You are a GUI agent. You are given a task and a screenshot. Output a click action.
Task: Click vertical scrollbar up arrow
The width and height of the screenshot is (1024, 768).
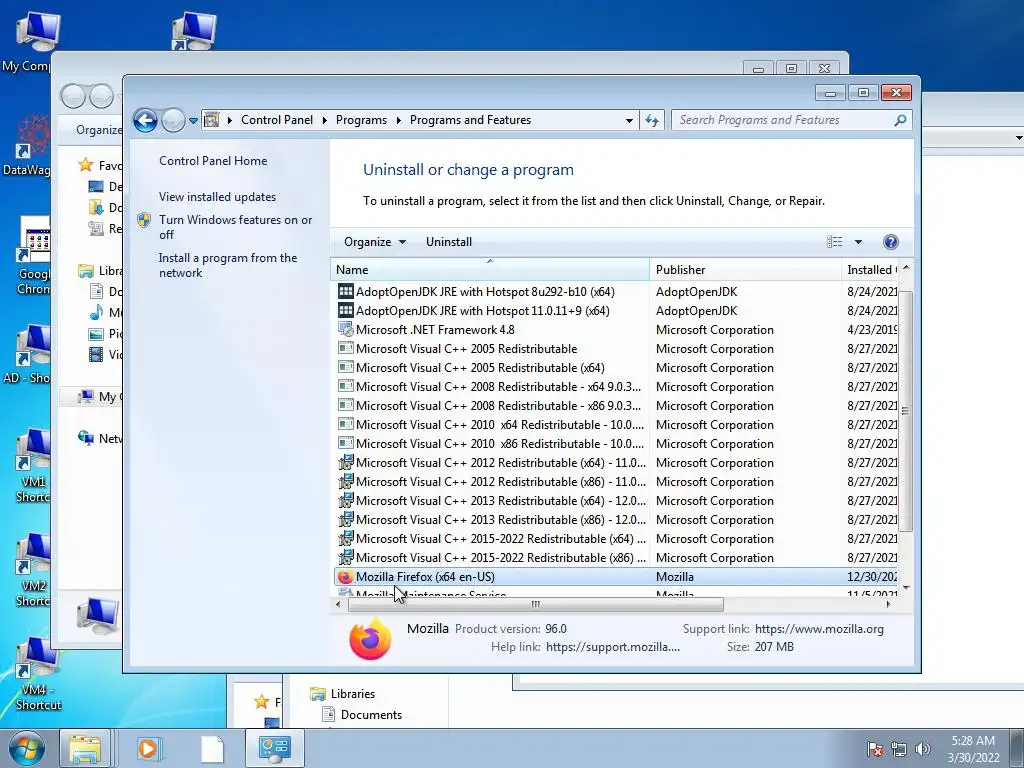[906, 268]
